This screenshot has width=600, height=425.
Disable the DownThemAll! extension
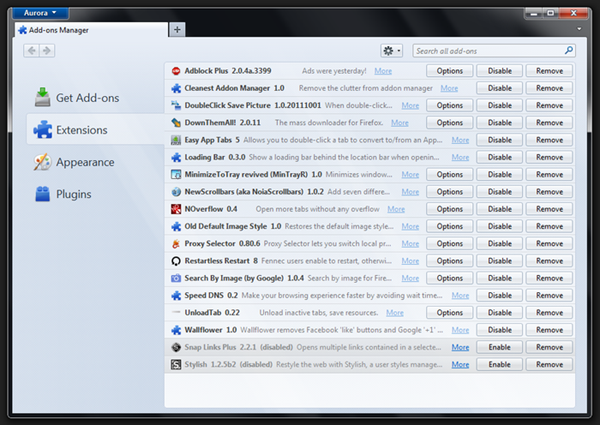[x=499, y=123]
